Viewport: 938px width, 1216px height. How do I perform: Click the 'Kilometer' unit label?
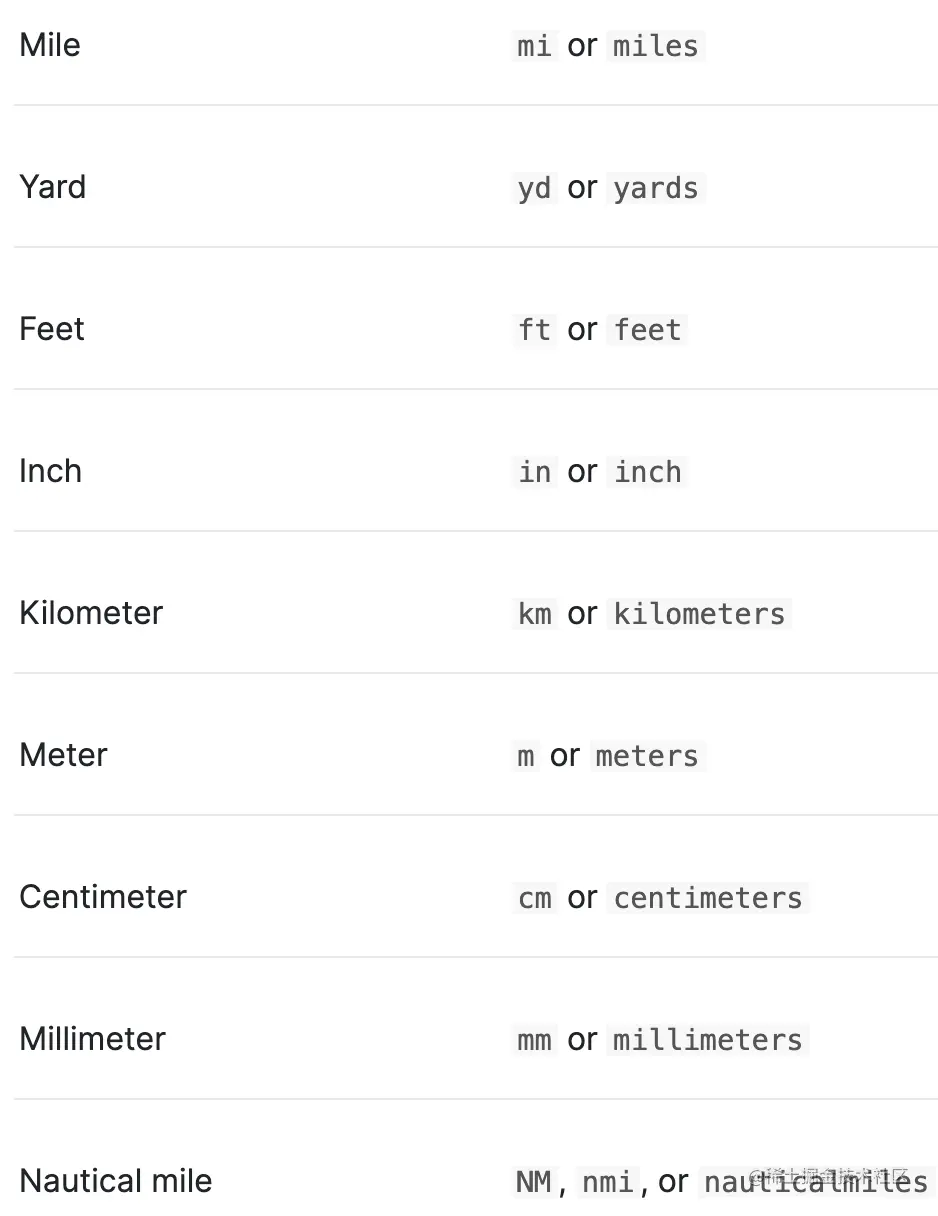[x=91, y=613]
